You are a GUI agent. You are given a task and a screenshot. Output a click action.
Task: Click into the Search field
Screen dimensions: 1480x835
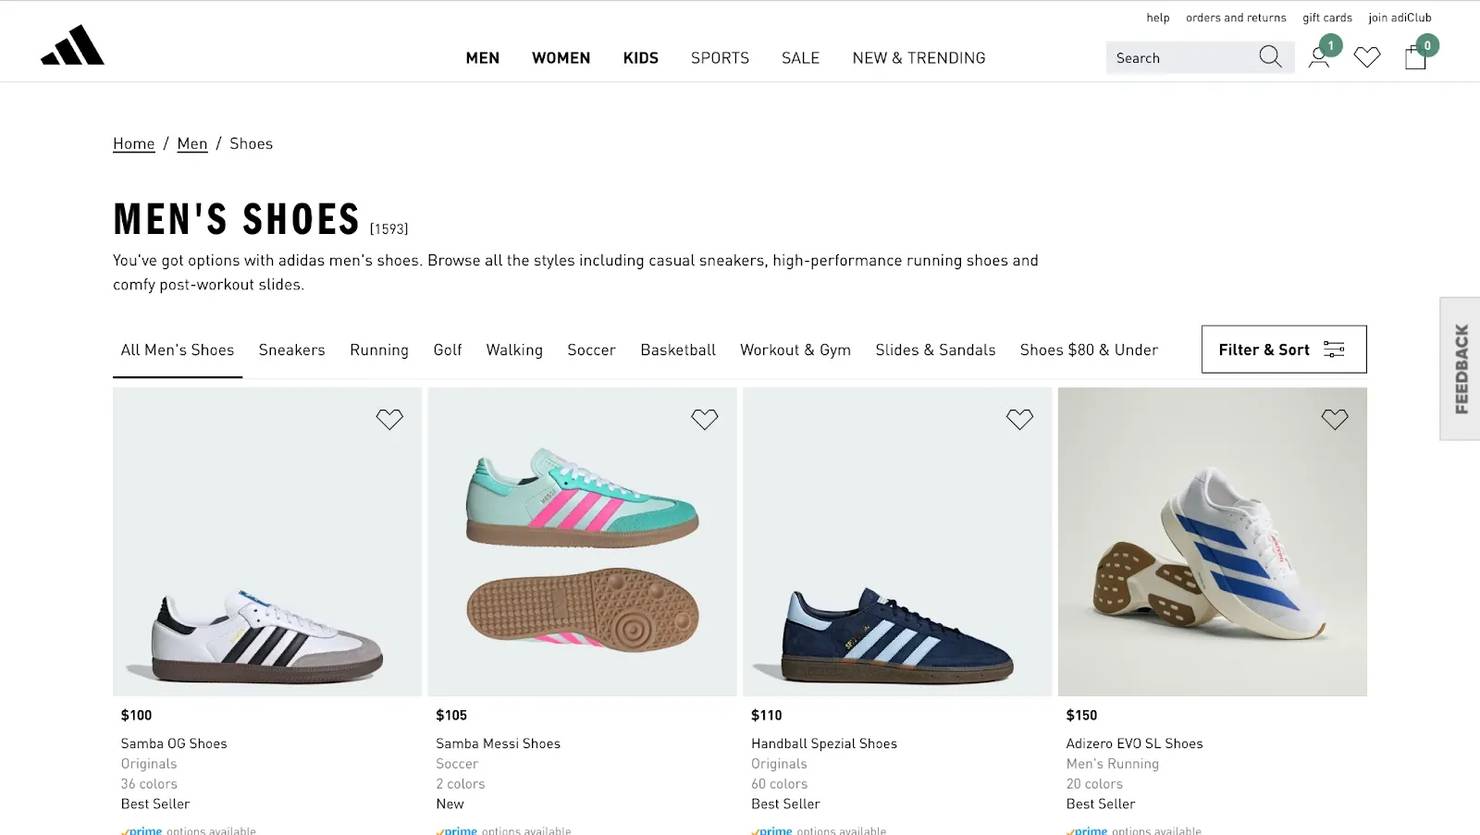tap(1178, 58)
